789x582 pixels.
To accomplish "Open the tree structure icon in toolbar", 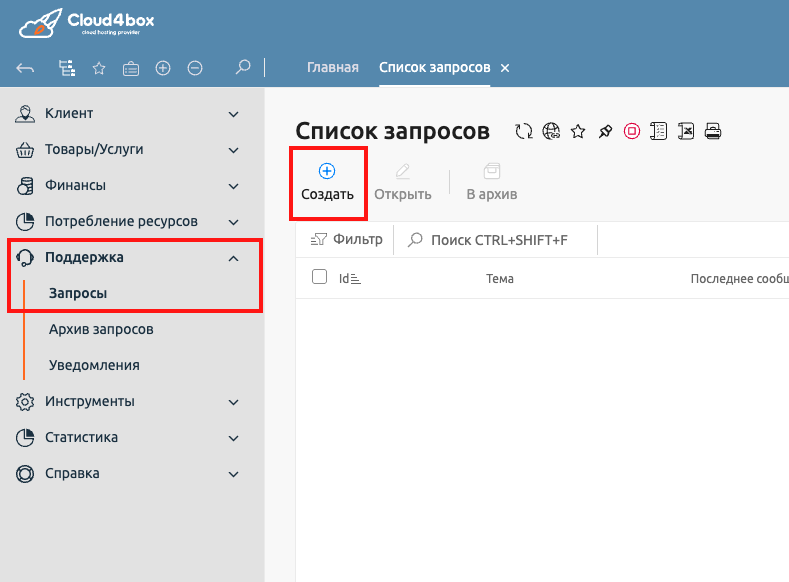I will click(67, 68).
